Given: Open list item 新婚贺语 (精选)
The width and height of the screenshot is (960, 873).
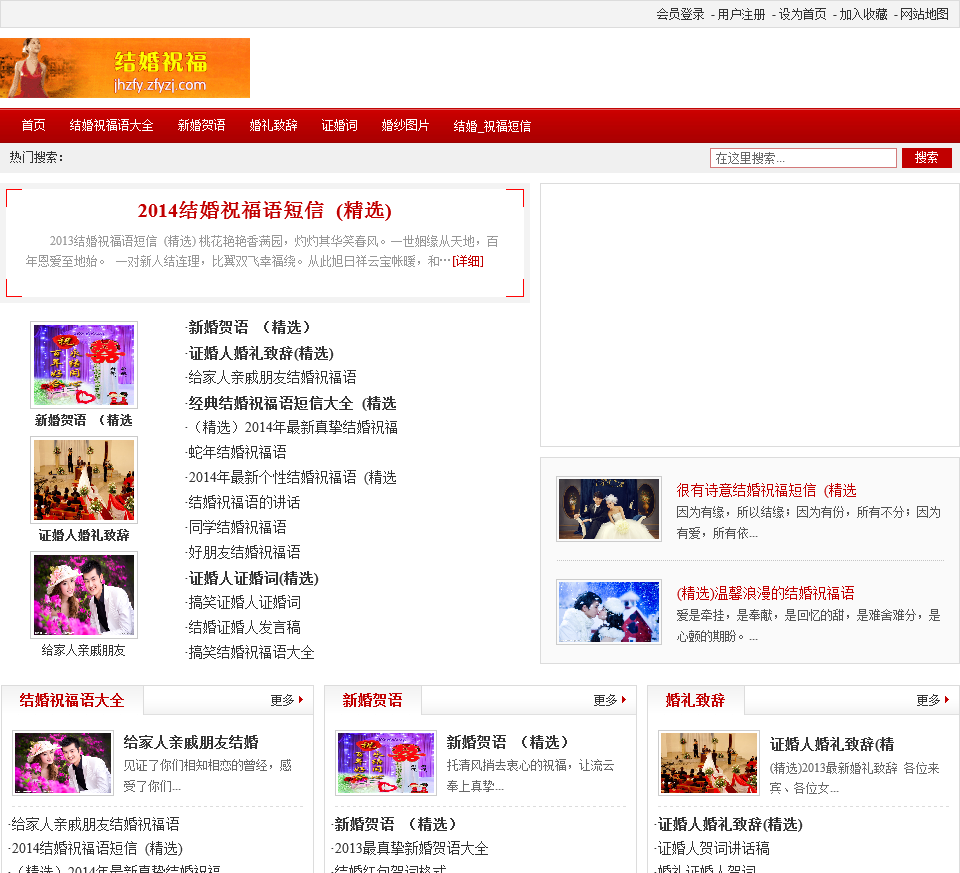Looking at the screenshot, I should (x=249, y=328).
